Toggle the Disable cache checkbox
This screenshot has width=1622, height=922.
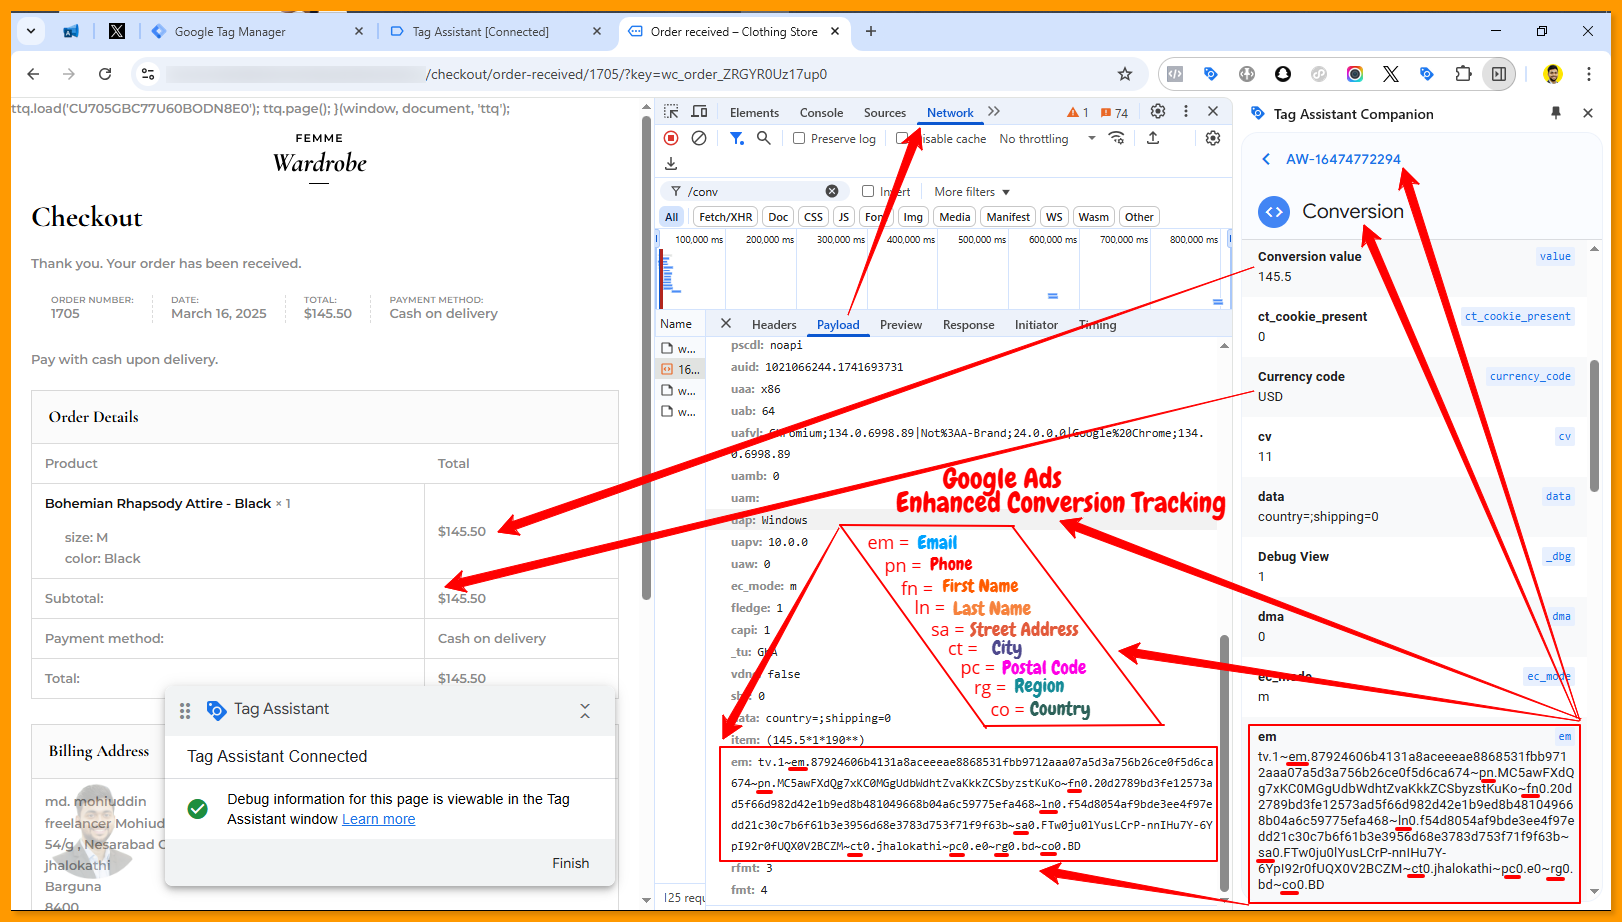point(902,139)
